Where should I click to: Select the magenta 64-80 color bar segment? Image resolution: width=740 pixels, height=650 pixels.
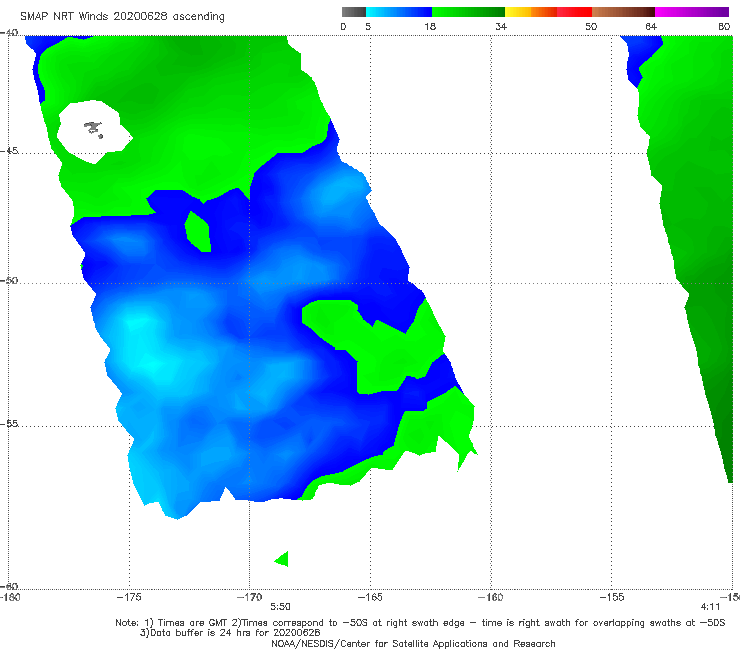point(692,12)
